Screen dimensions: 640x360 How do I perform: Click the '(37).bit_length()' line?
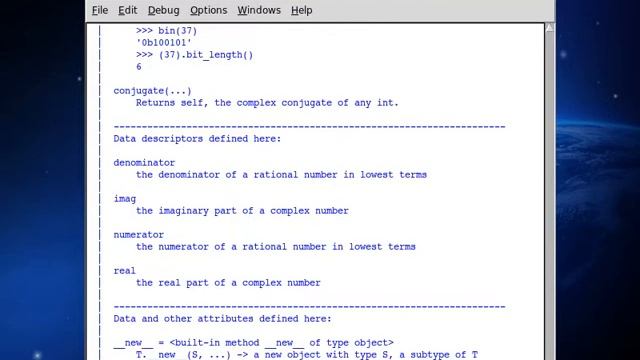[x=194, y=55]
